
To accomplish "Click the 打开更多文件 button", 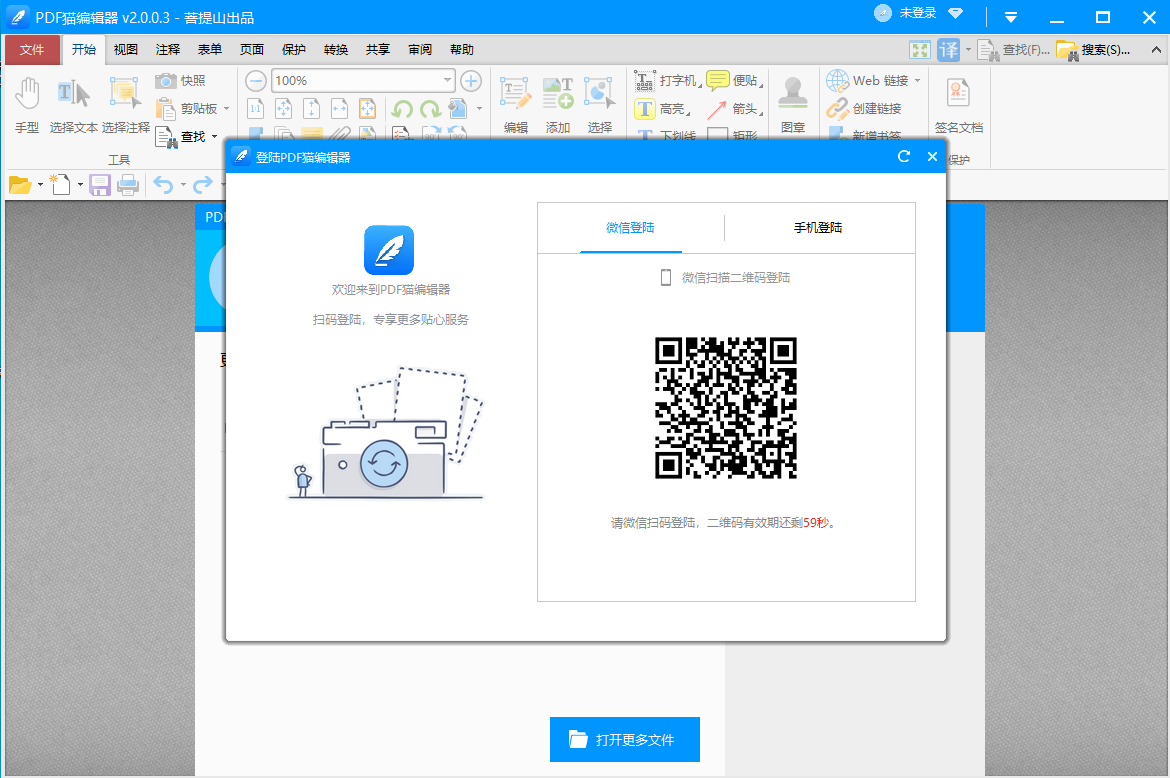I will tap(624, 739).
